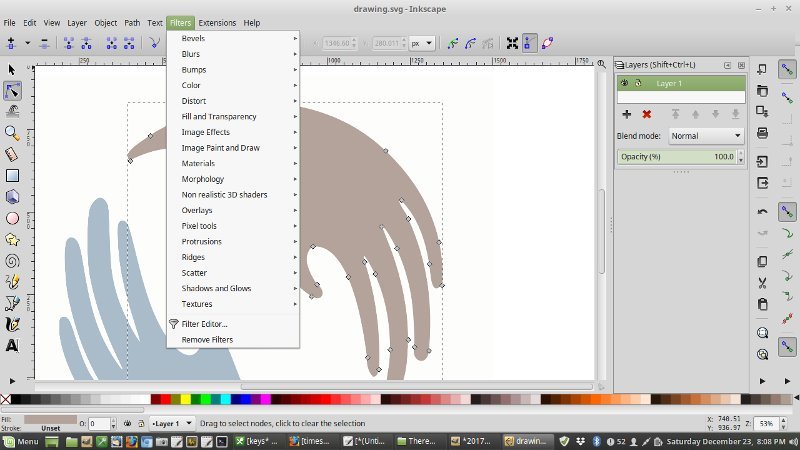The width and height of the screenshot is (800, 450).
Task: Select the 3D Box tool
Action: [12, 197]
